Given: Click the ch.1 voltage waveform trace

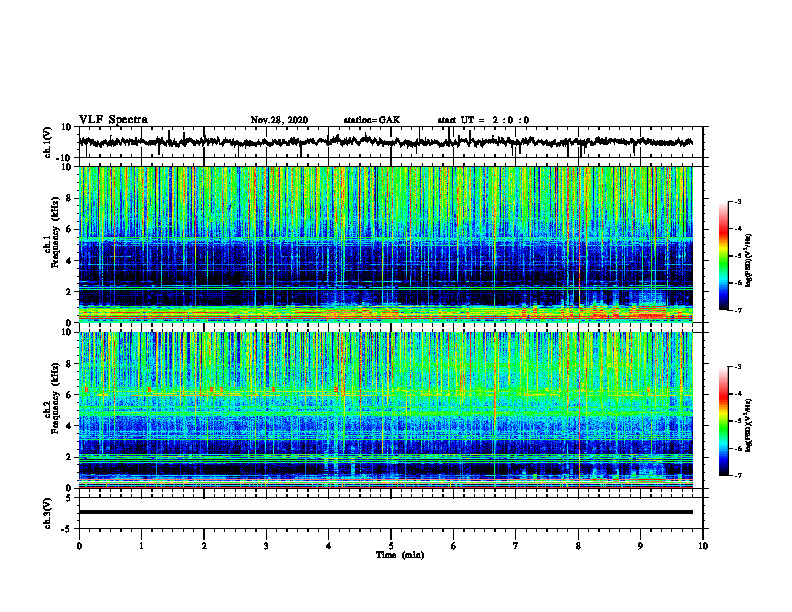Looking at the screenshot, I should click(385, 142).
